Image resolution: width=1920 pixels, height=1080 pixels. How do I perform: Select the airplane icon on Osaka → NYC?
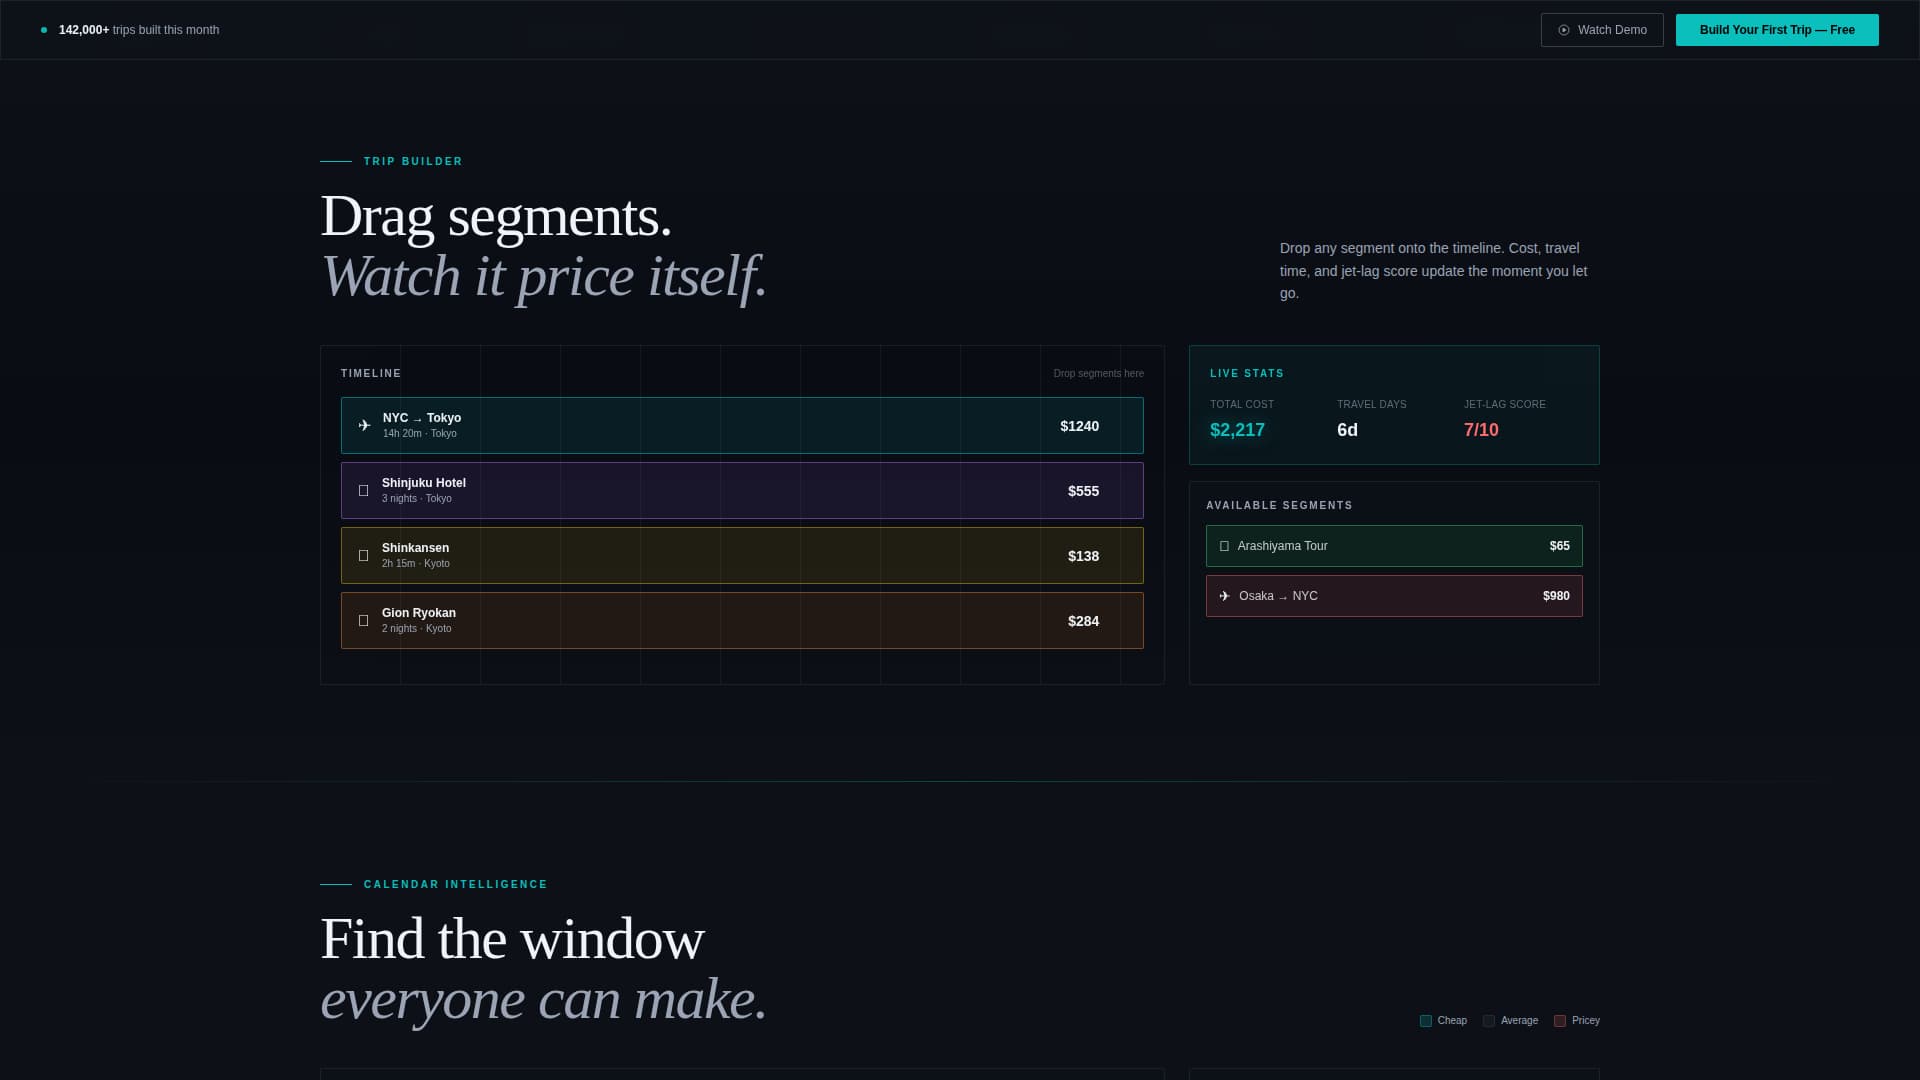[1224, 596]
